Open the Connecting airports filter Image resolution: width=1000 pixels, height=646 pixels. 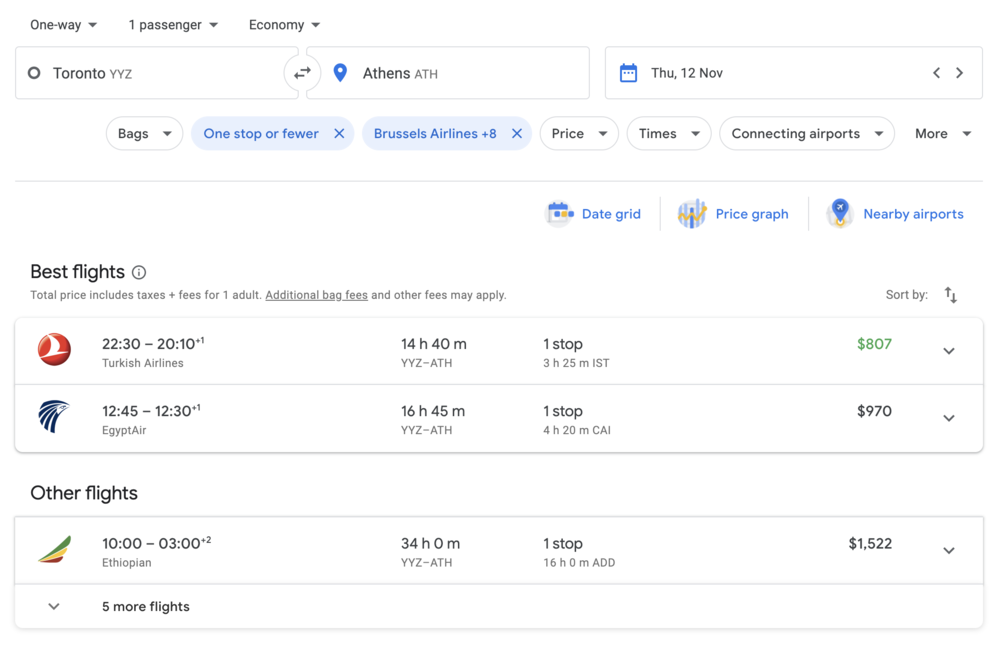(x=806, y=134)
